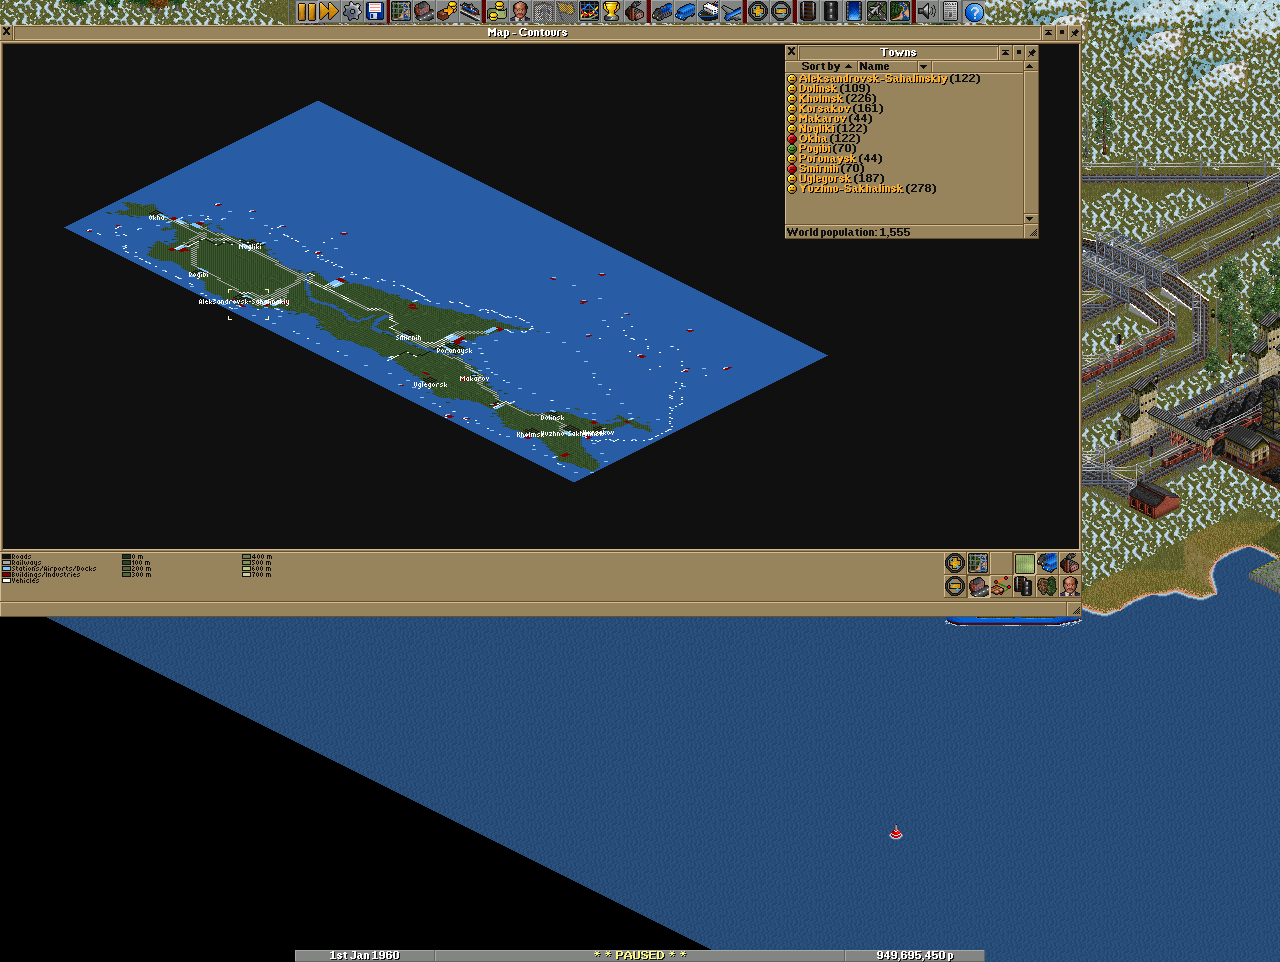Open the ship list toolbar icon
Image resolution: width=1280 pixels, height=962 pixels.
point(710,12)
